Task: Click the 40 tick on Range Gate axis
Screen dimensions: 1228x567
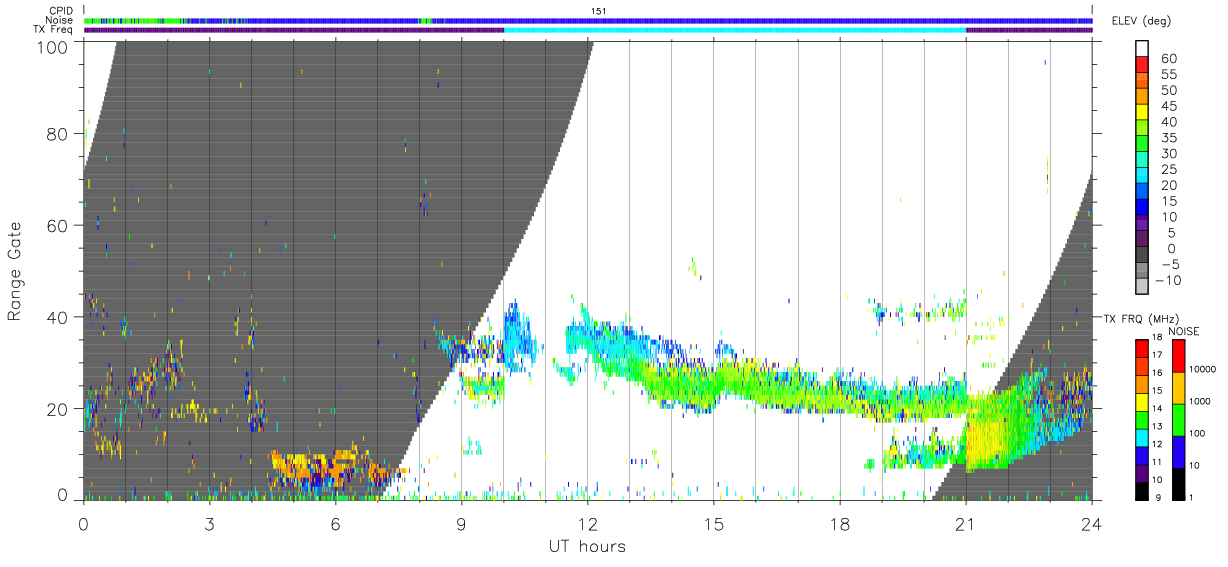Action: coord(58,317)
